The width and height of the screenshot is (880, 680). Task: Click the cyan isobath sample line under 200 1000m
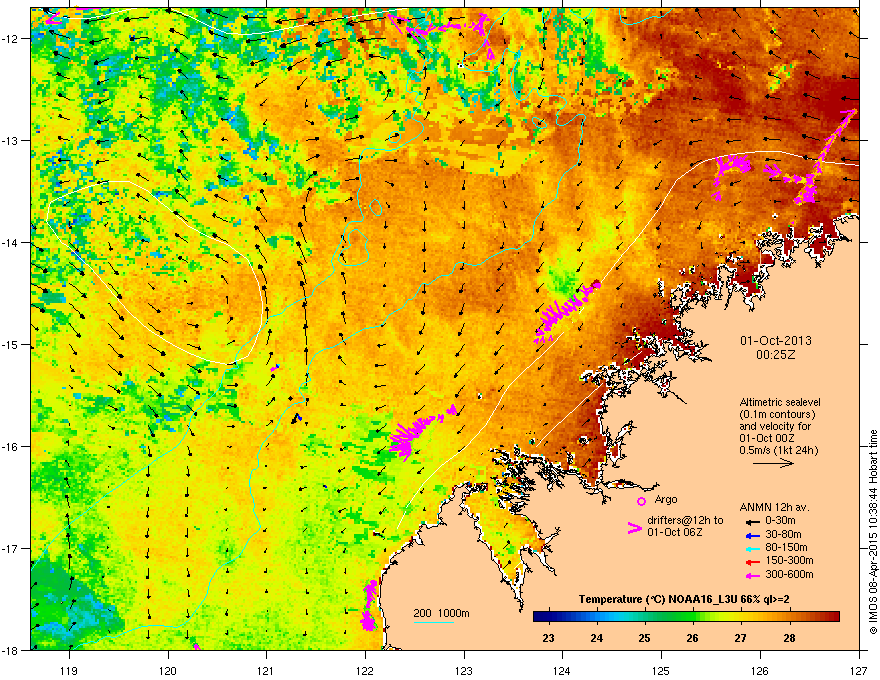pyautogui.click(x=434, y=622)
